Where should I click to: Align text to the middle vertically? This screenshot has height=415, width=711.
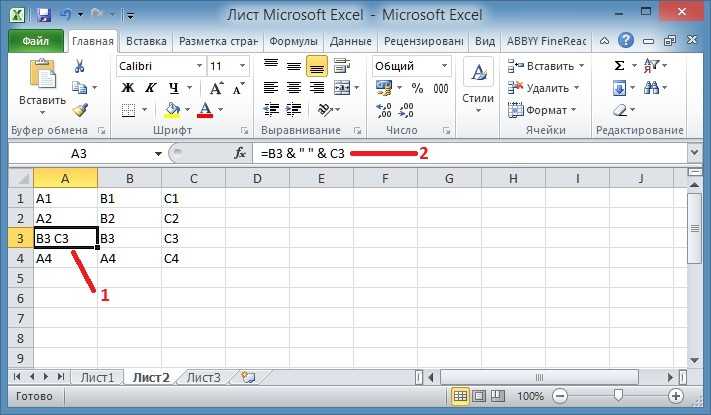coord(294,66)
